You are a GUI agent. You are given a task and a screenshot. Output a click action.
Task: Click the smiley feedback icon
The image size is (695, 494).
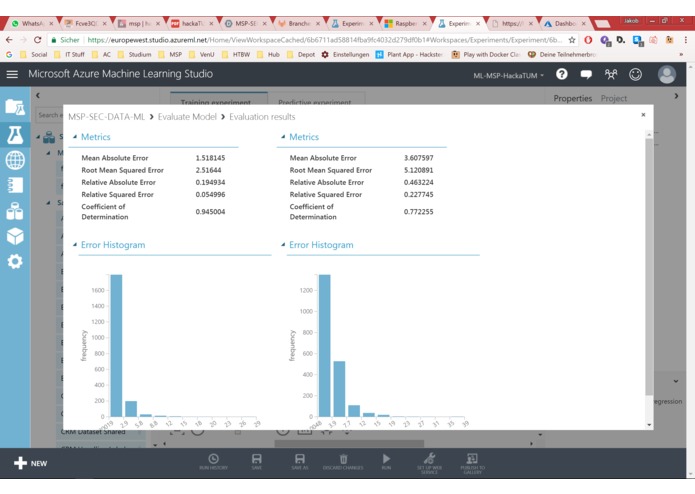coord(635,74)
